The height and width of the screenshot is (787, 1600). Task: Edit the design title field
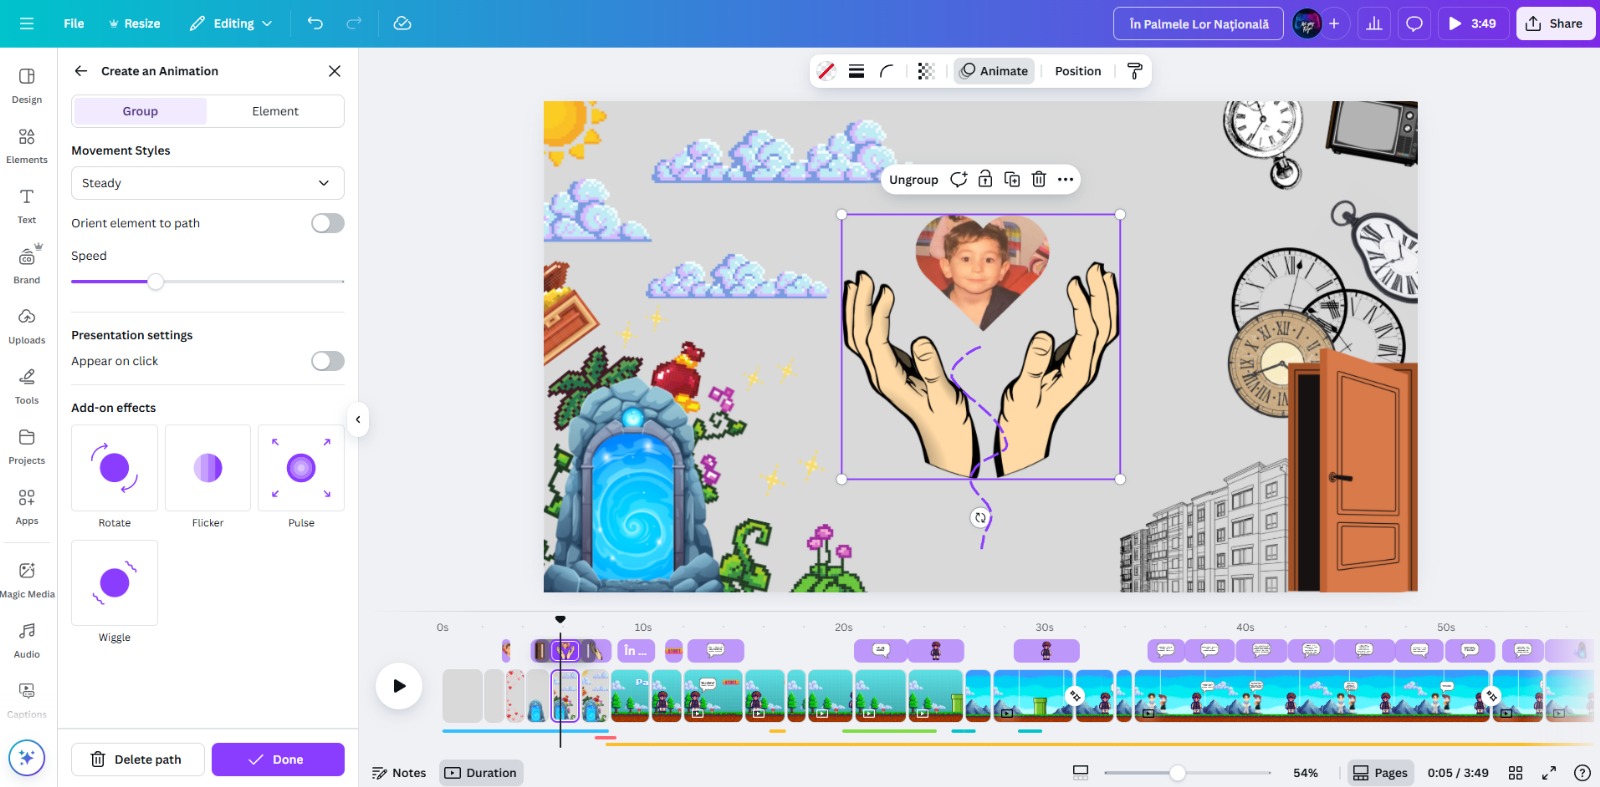[1198, 23]
